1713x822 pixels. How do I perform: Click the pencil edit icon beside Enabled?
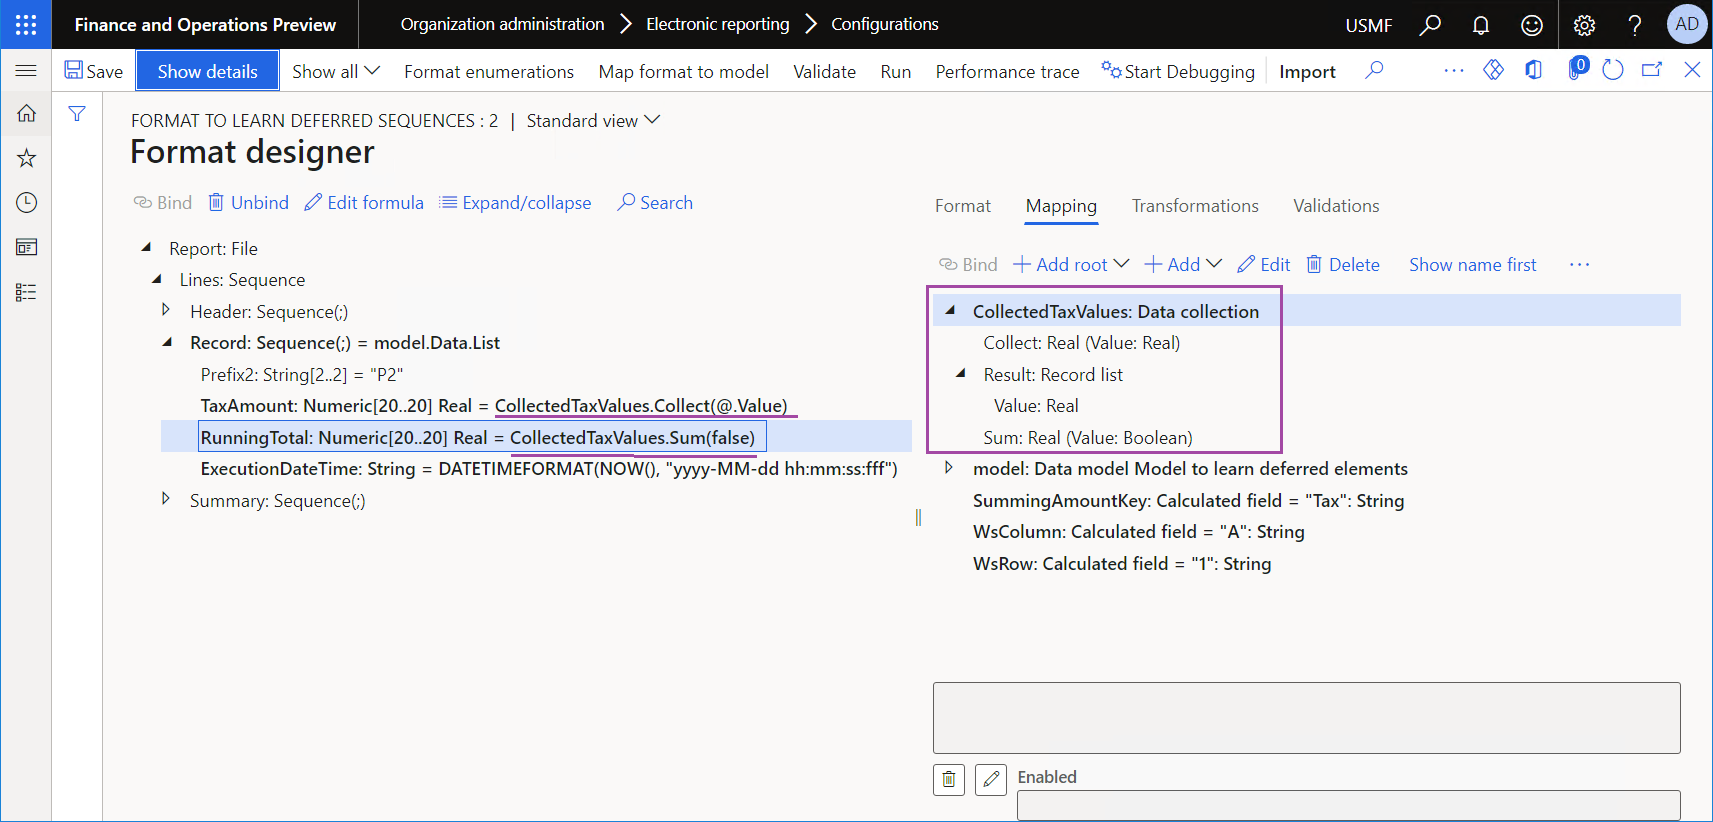click(x=991, y=779)
